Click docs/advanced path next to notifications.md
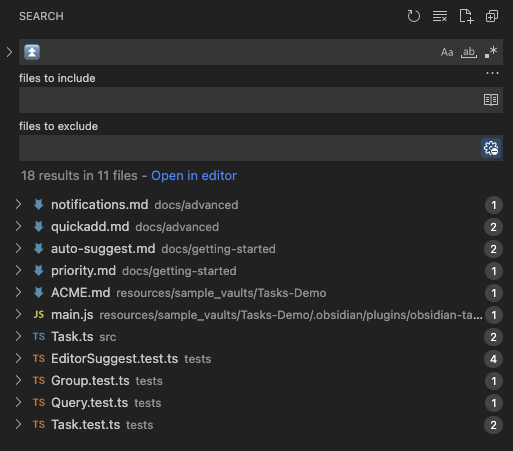 196,205
